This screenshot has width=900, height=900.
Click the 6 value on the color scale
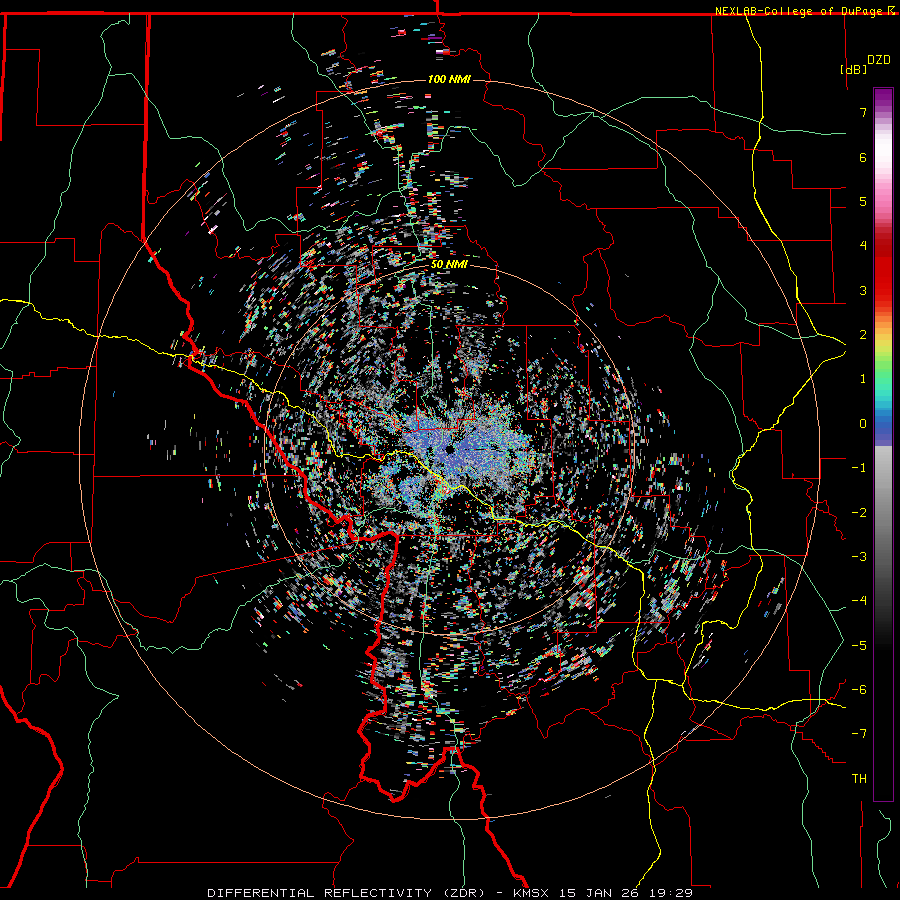(863, 157)
